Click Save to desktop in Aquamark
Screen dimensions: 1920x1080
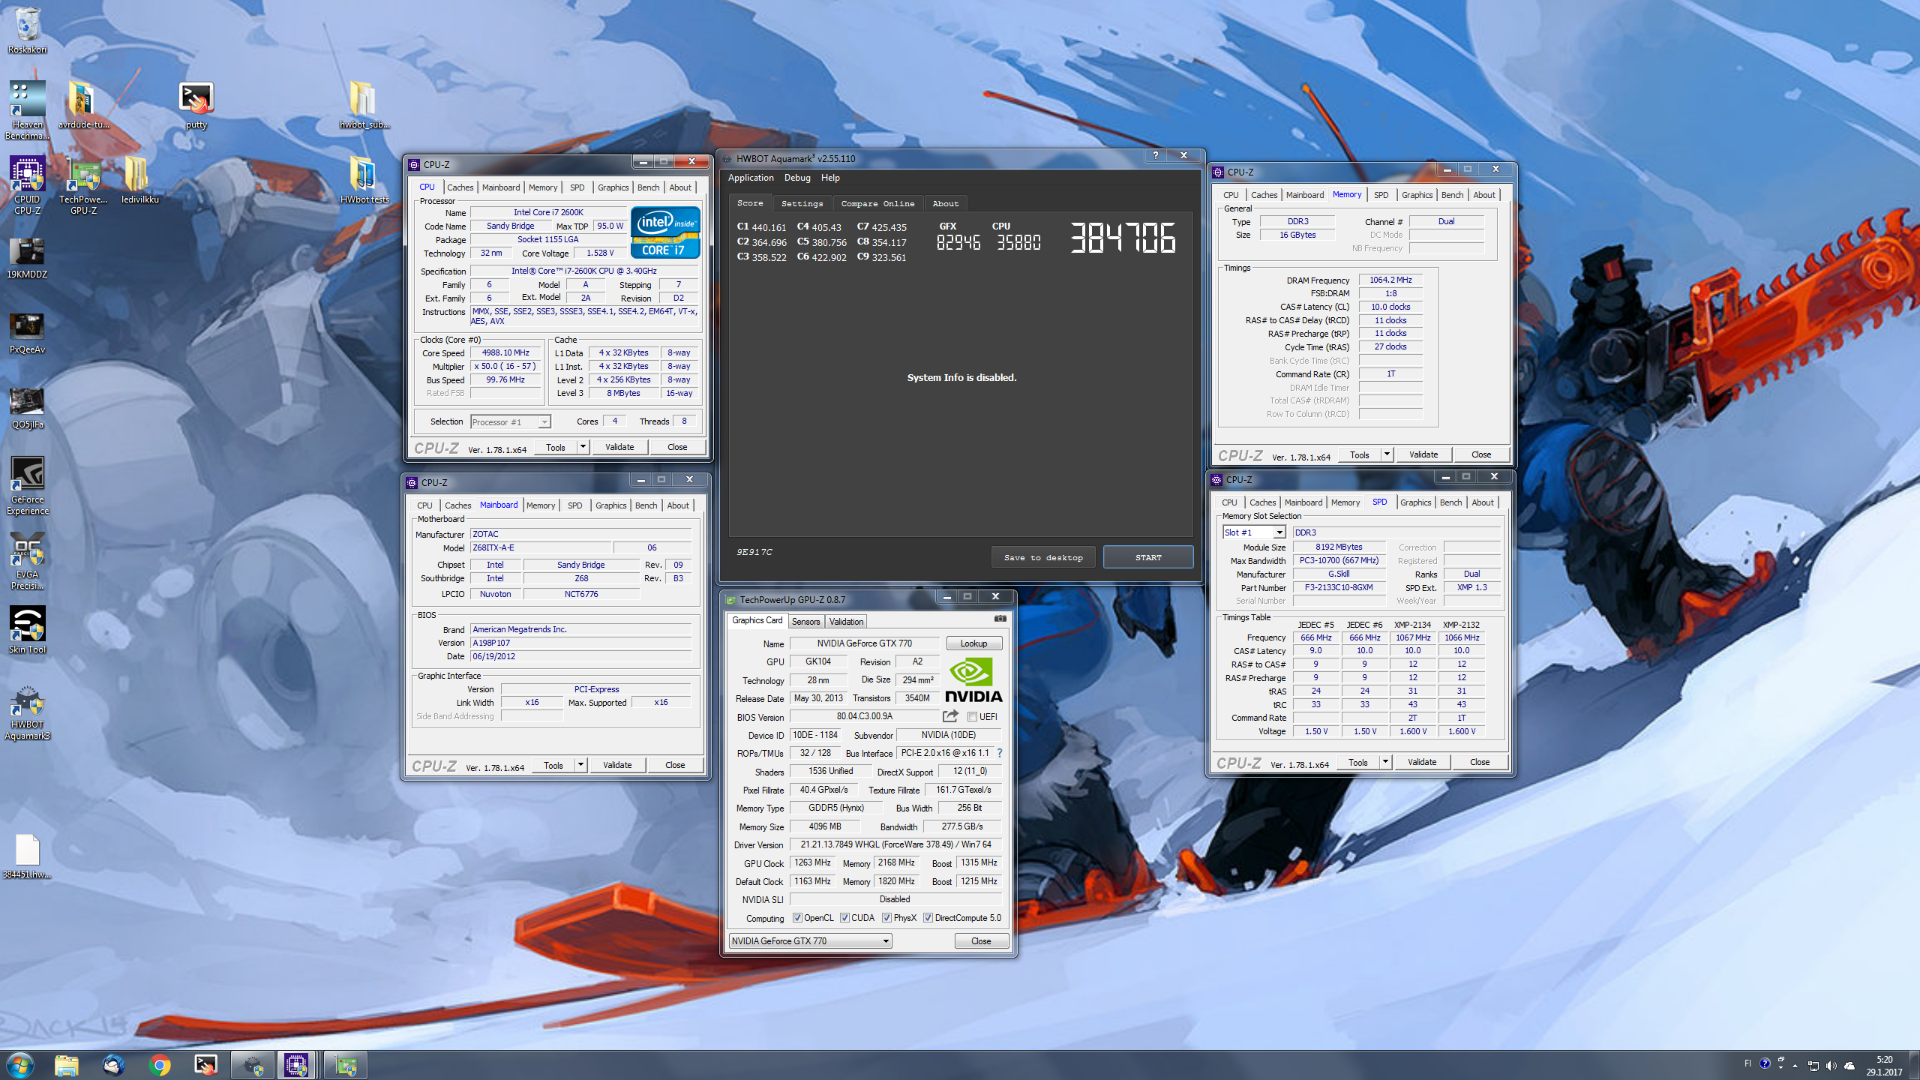(1043, 557)
